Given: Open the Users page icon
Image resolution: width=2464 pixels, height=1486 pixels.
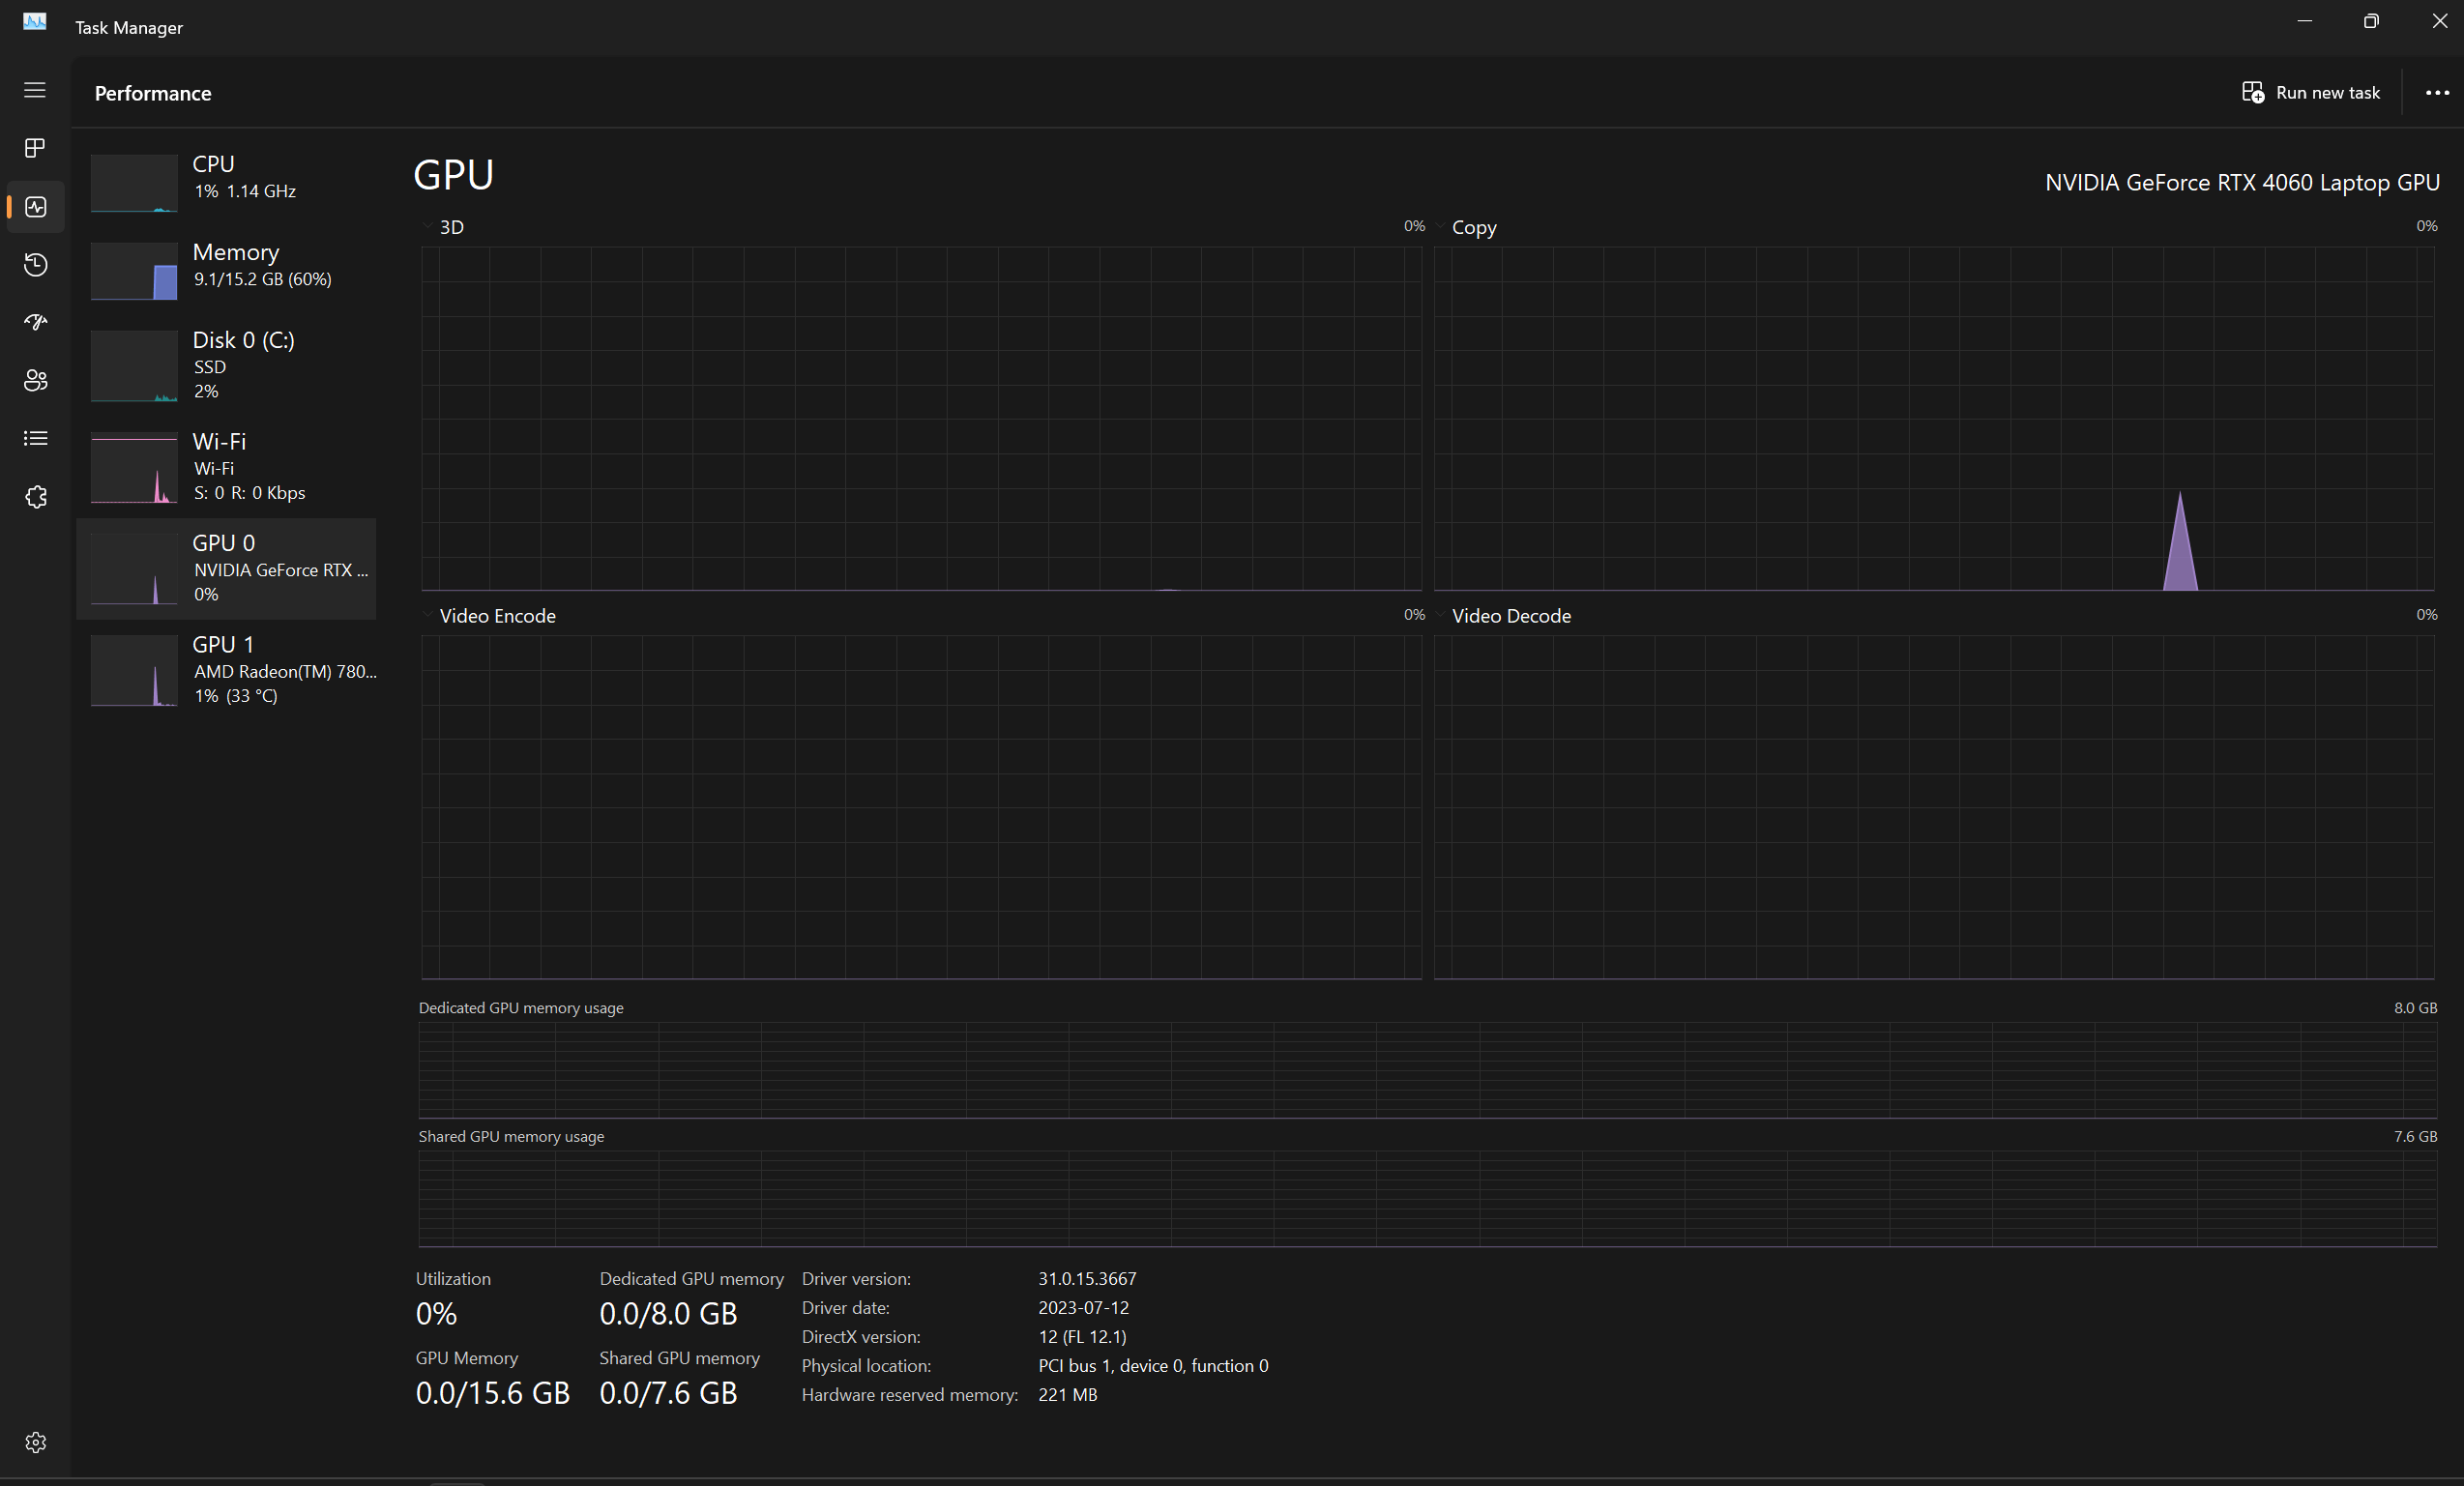Looking at the screenshot, I should click(x=35, y=380).
